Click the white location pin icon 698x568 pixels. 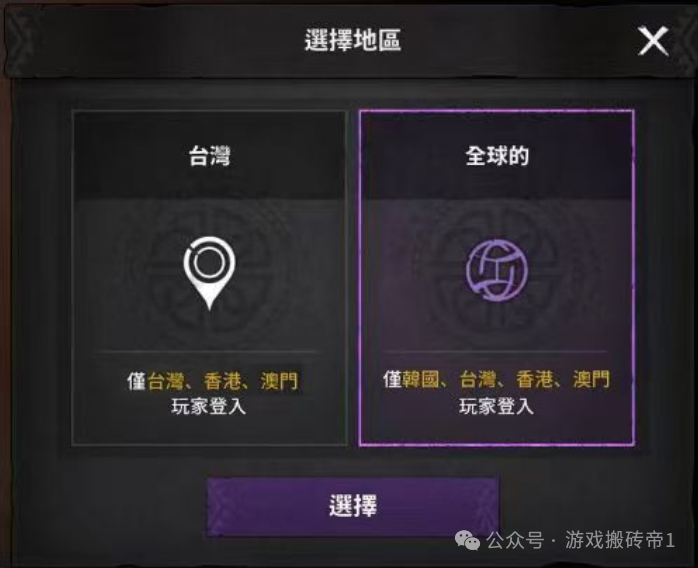coord(209,273)
